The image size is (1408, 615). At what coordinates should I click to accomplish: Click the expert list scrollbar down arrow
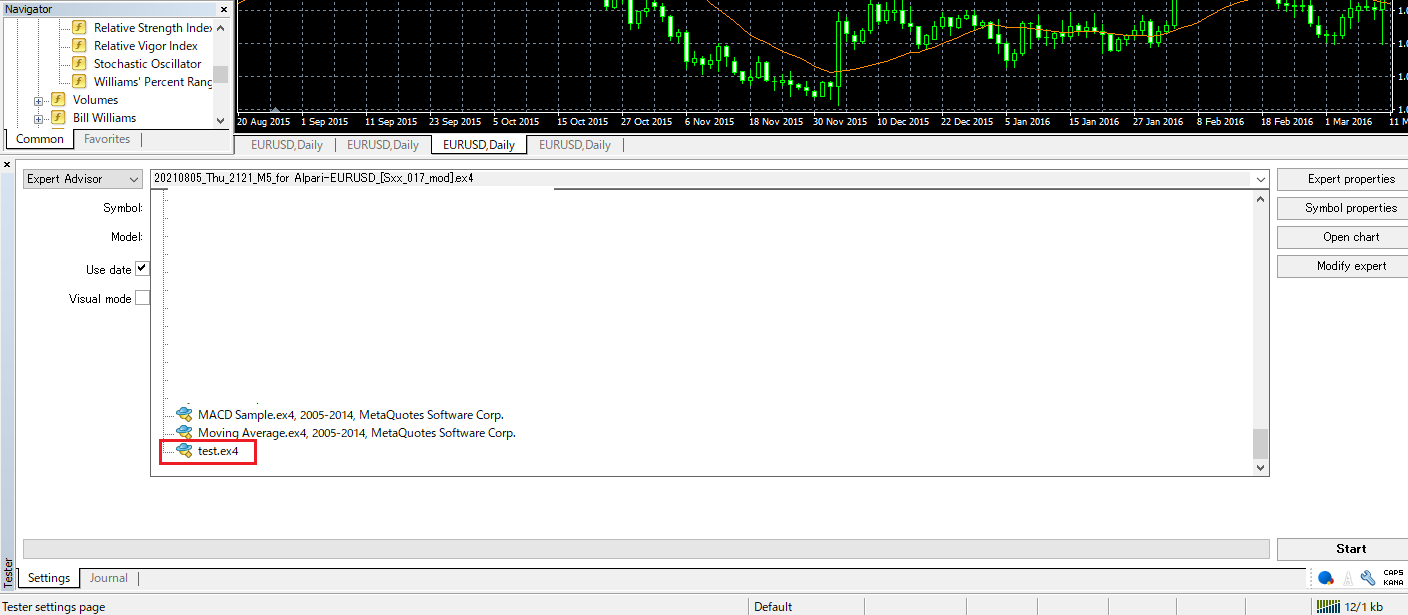pyautogui.click(x=1260, y=467)
